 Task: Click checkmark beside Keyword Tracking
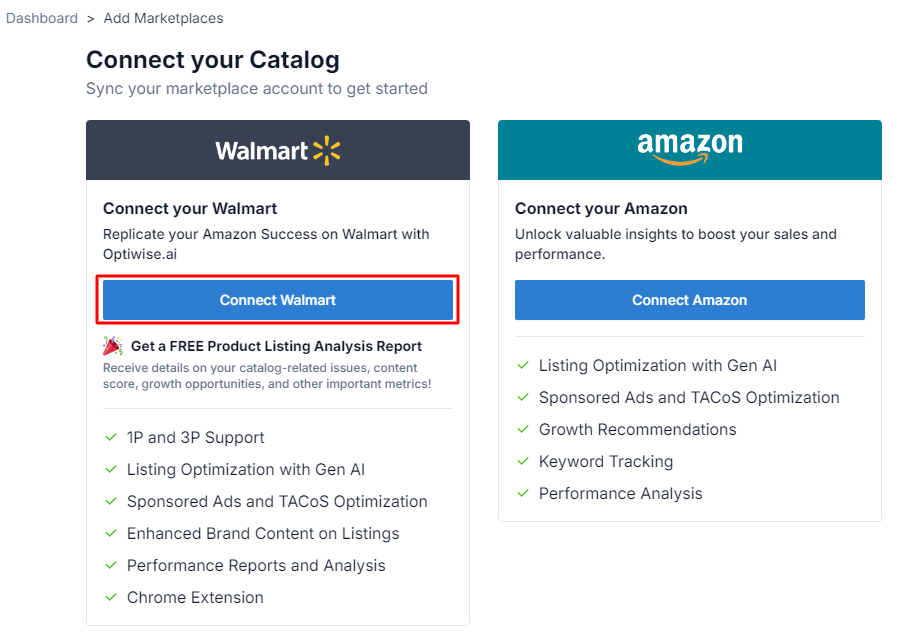point(523,461)
